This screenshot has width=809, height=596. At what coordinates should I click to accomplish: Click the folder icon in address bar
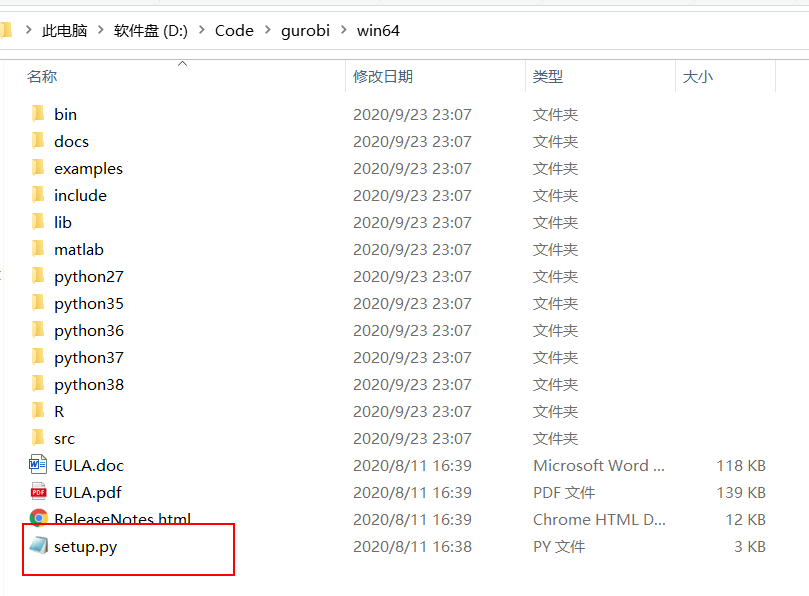[x=6, y=30]
